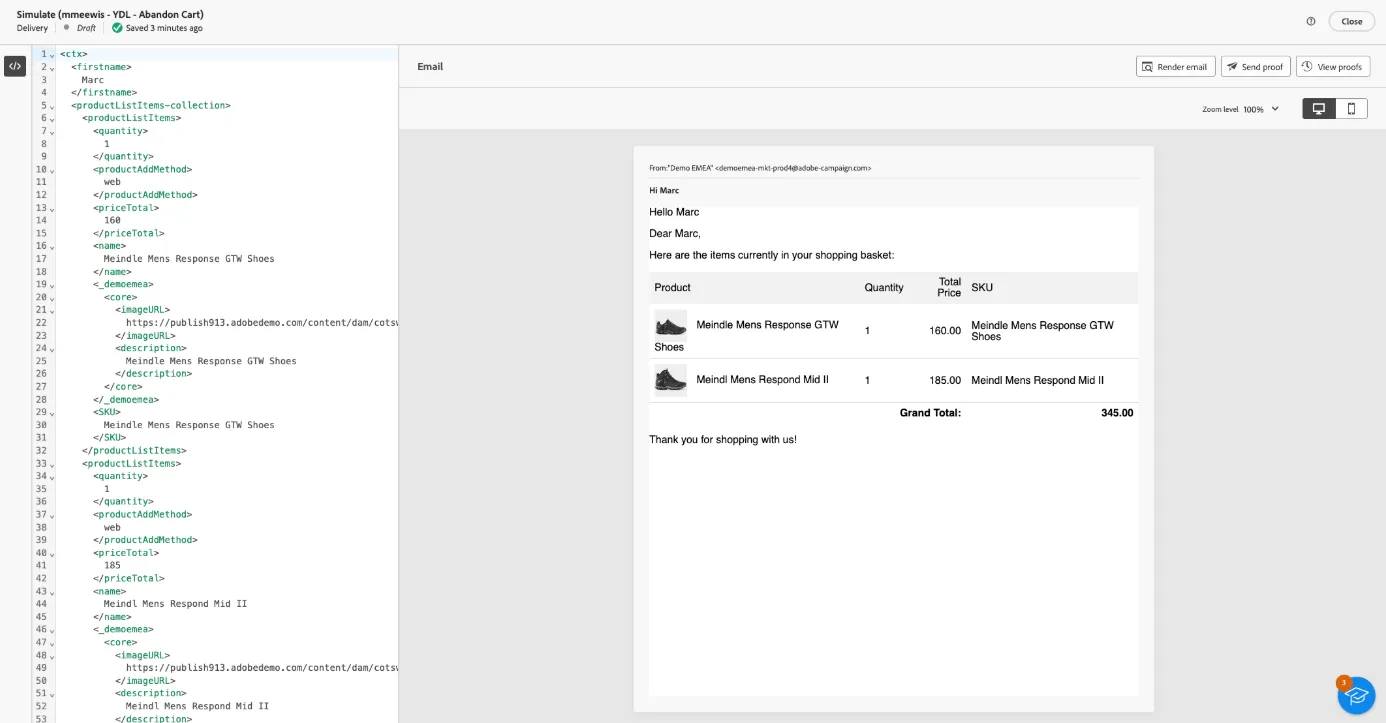
Task: Click the Email panel heading
Action: coord(430,67)
